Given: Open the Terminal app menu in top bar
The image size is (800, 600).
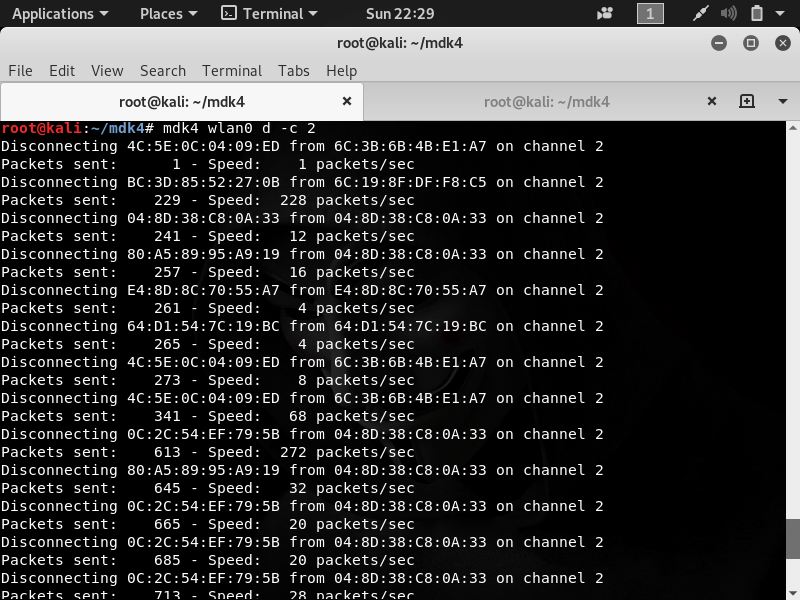Looking at the screenshot, I should [269, 14].
